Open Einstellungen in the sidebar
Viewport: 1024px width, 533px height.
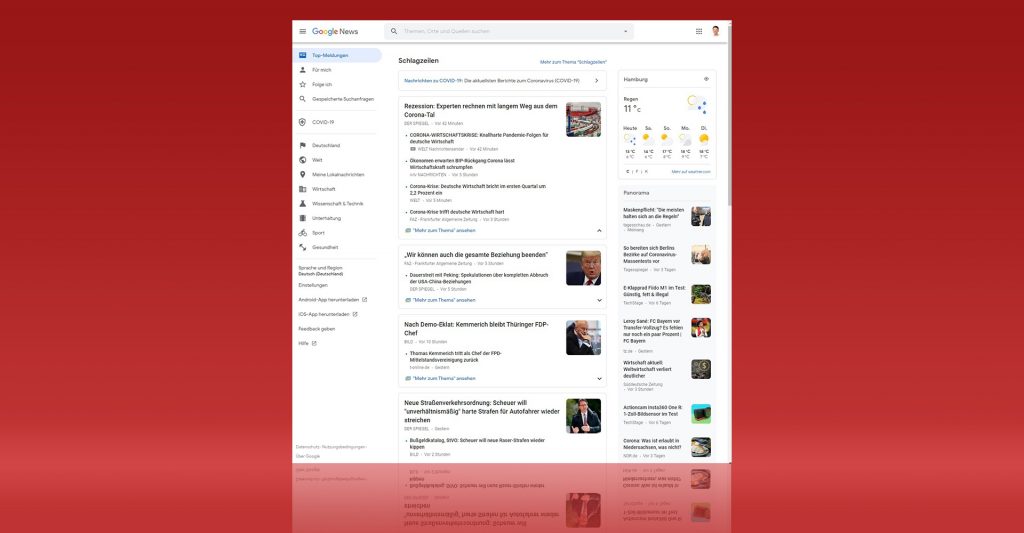click(x=313, y=285)
